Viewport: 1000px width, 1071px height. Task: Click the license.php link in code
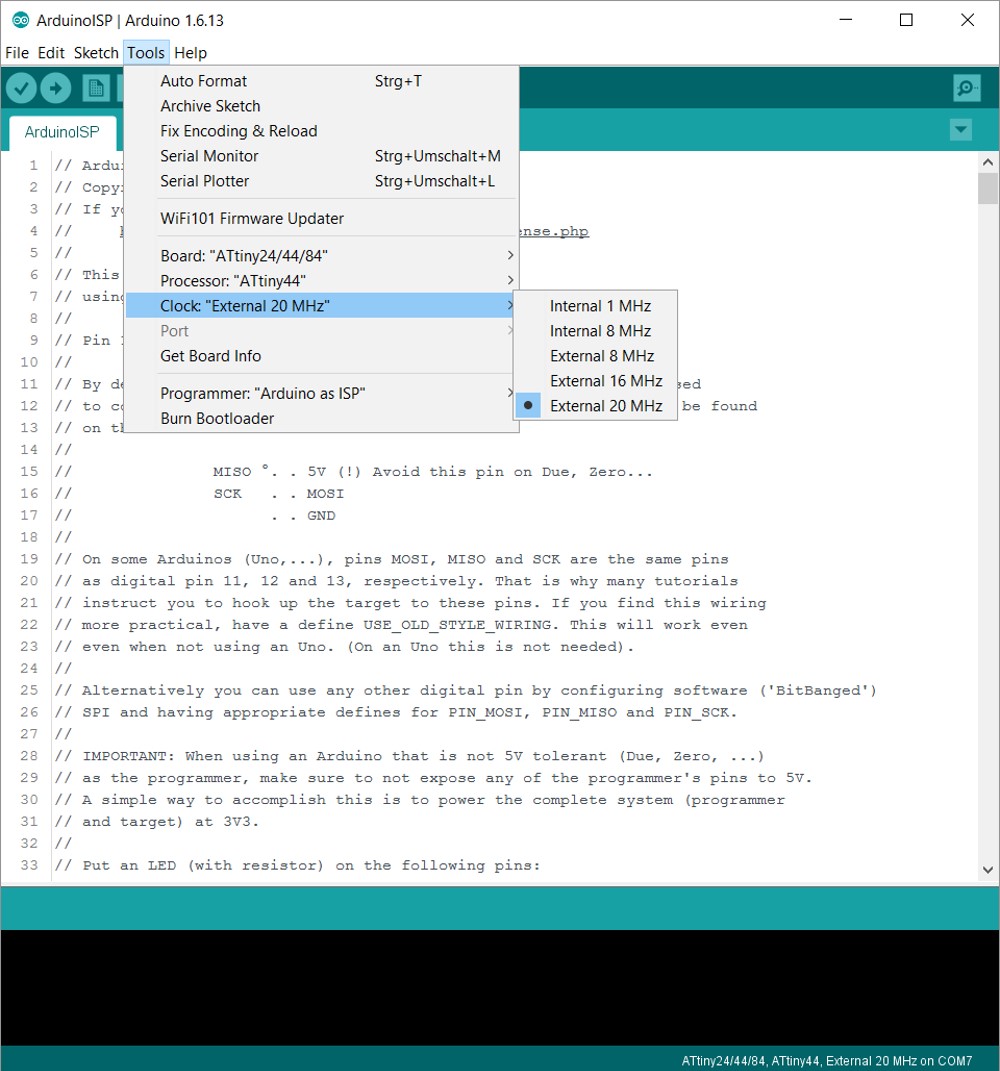pyautogui.click(x=554, y=231)
